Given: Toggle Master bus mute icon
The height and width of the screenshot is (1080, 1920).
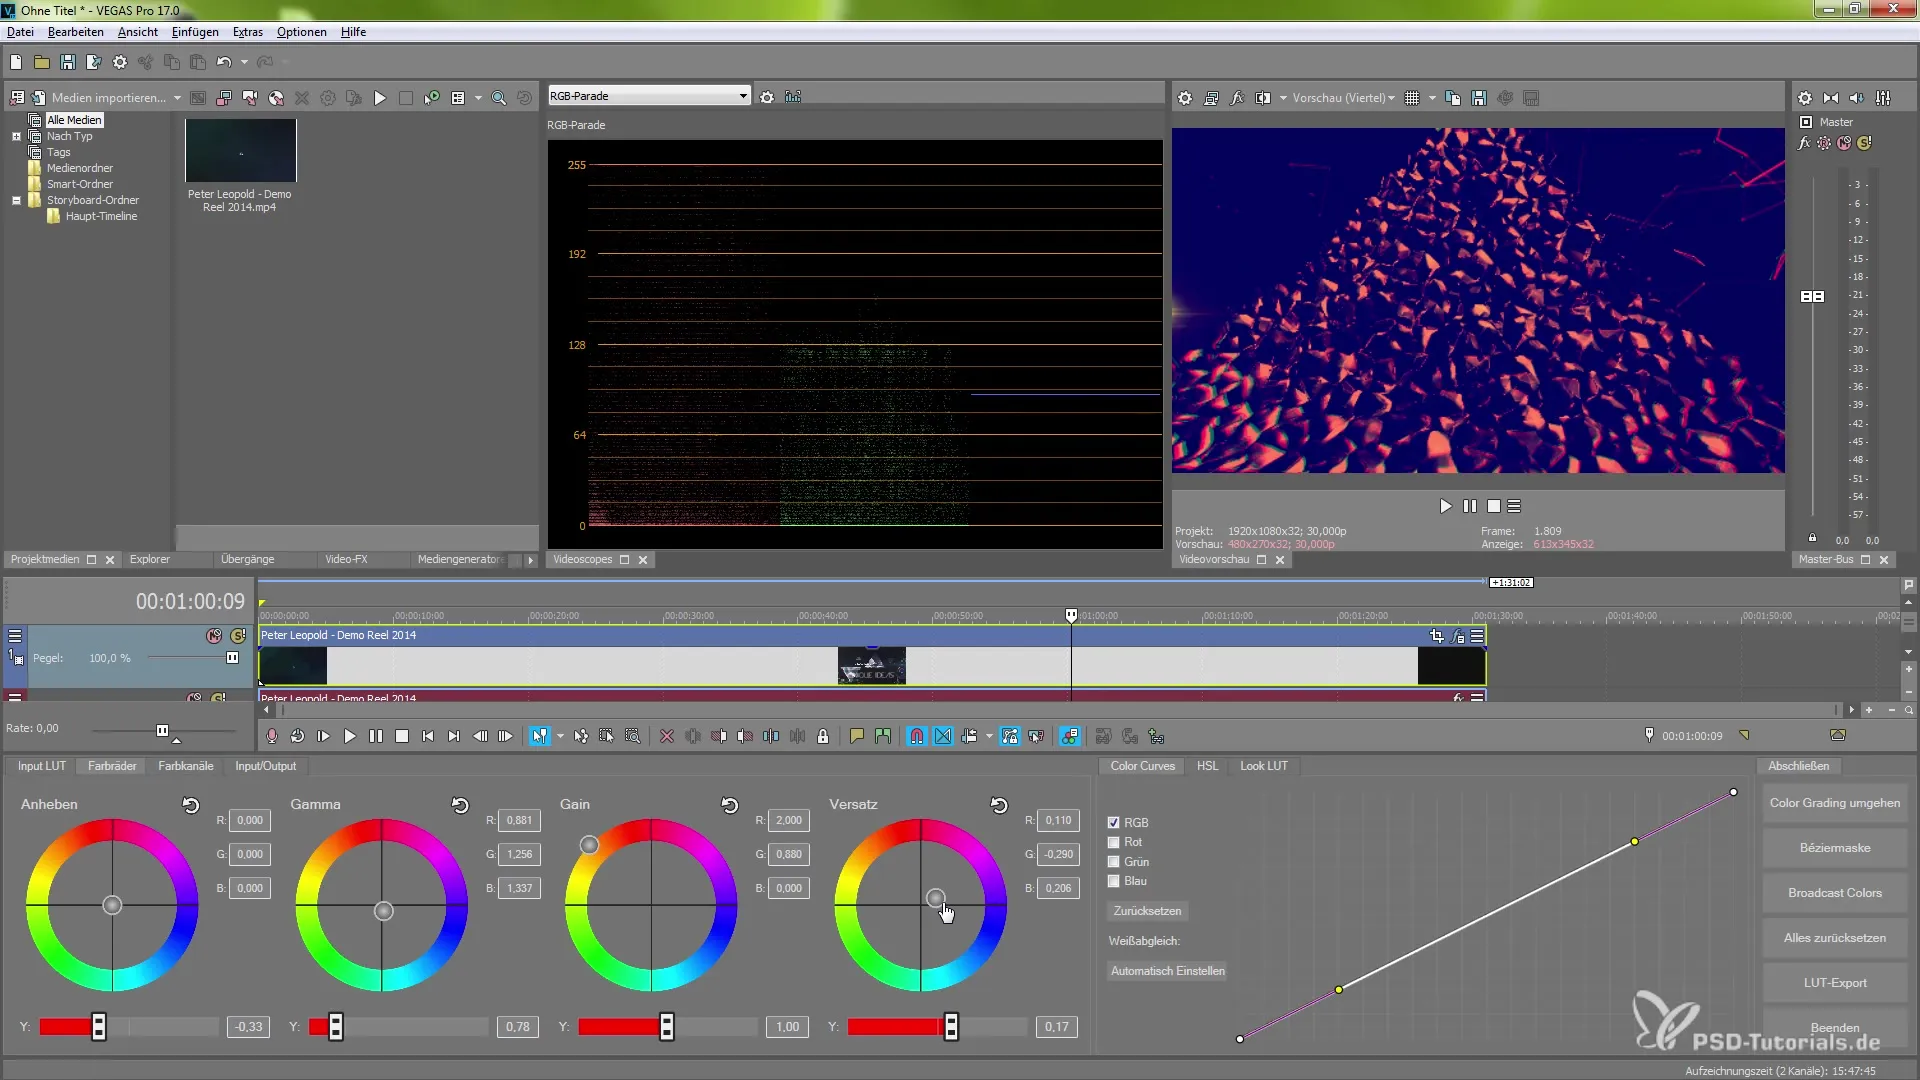Looking at the screenshot, I should coord(1844,143).
